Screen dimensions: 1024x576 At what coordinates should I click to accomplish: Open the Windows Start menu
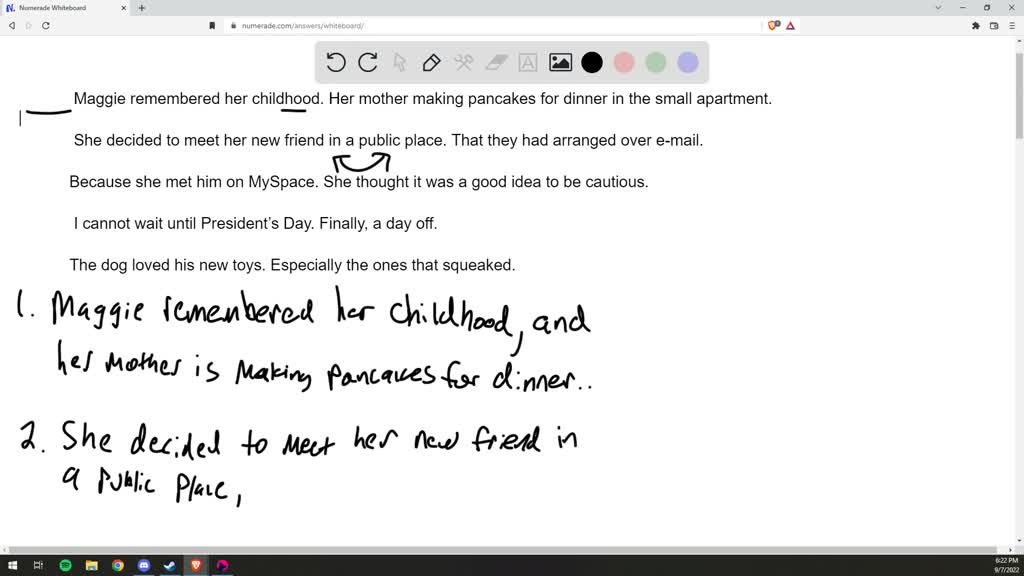pyautogui.click(x=12, y=565)
